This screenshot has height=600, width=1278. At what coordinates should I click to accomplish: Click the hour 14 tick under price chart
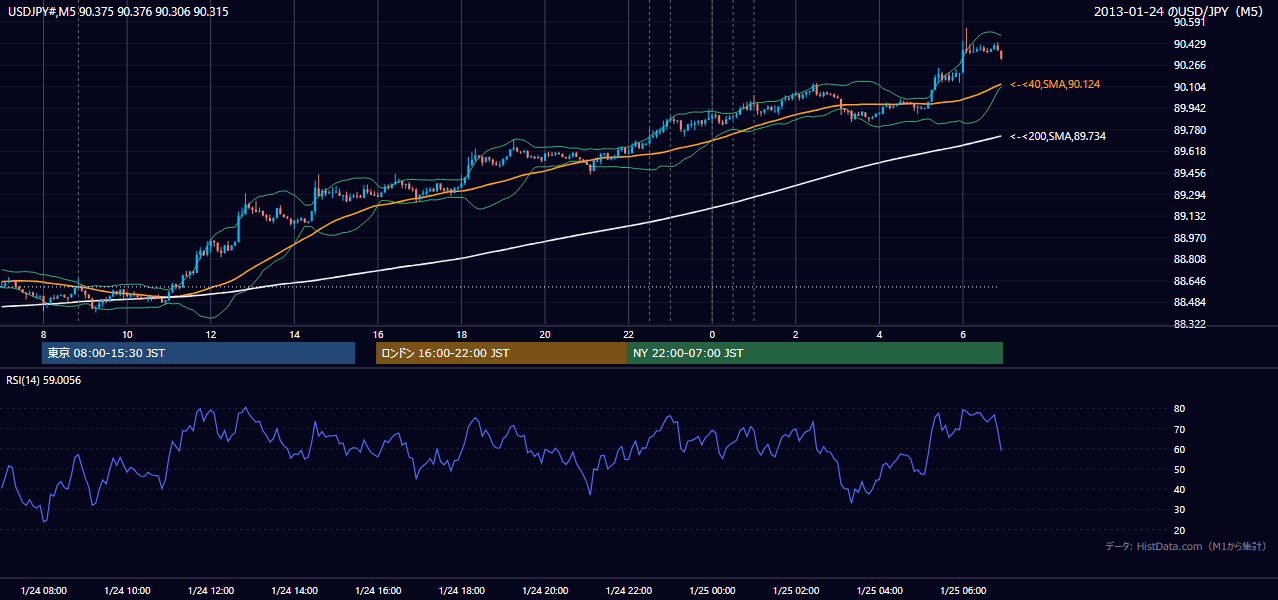(294, 334)
